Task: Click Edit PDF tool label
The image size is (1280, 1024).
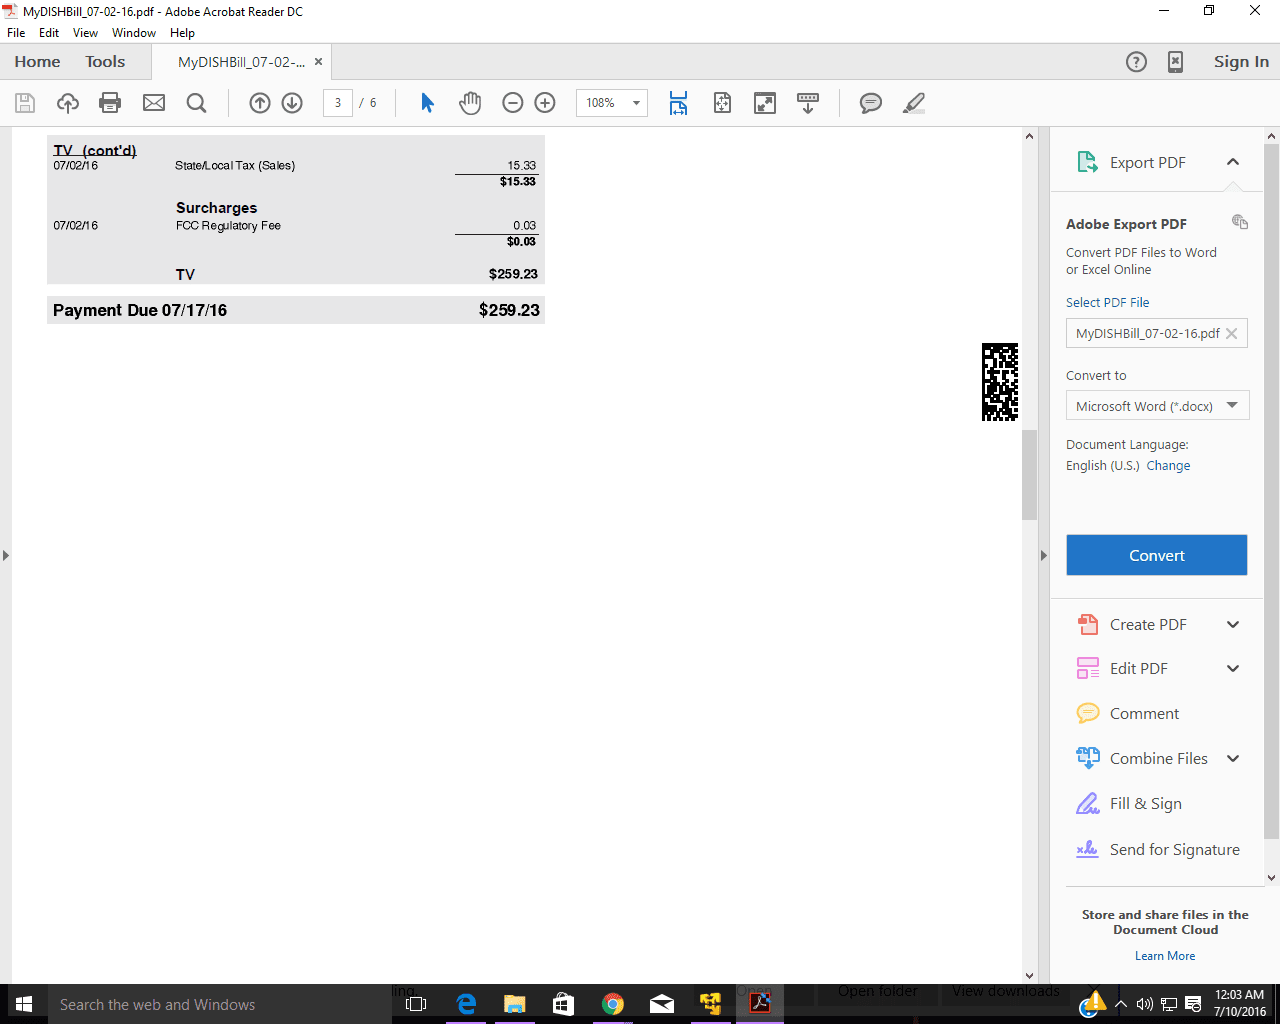Action: [1138, 668]
